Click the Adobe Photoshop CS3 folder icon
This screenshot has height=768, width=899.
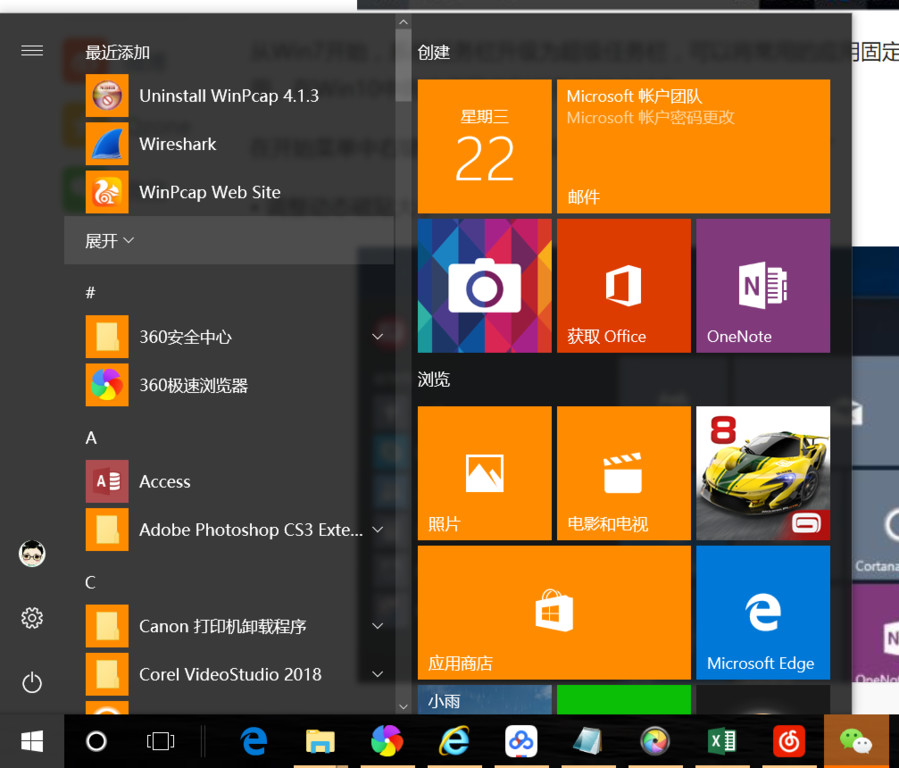(107, 530)
